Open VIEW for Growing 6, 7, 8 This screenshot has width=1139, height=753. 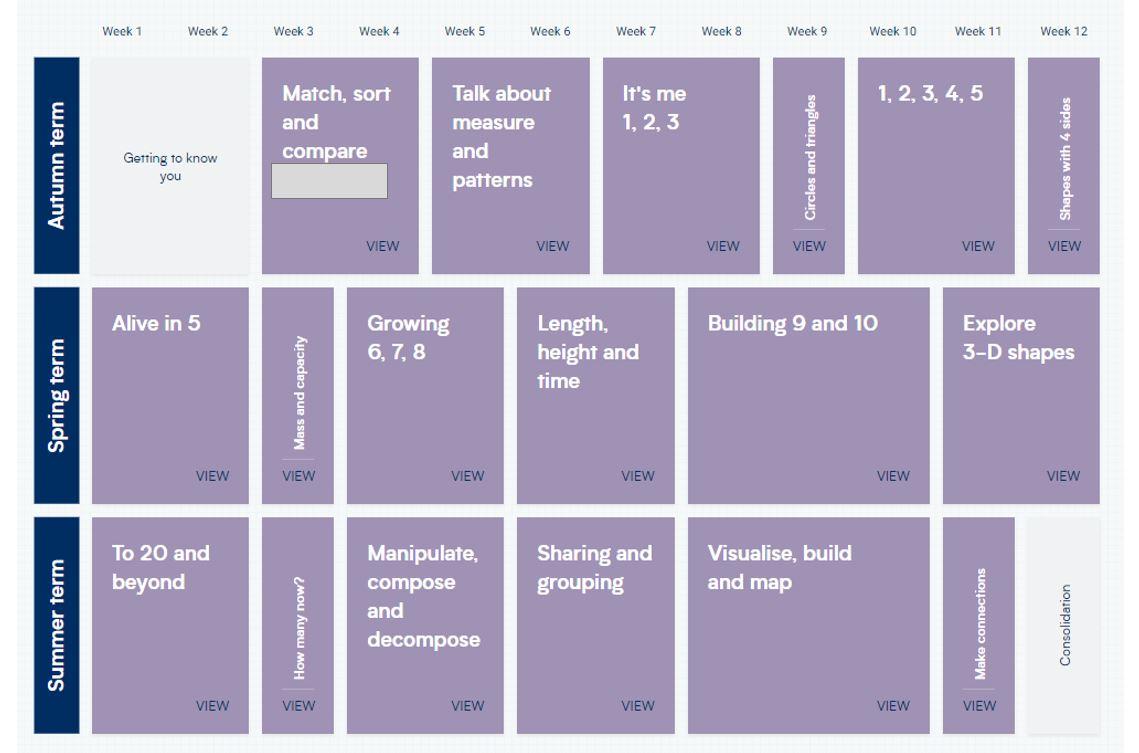[x=467, y=476]
